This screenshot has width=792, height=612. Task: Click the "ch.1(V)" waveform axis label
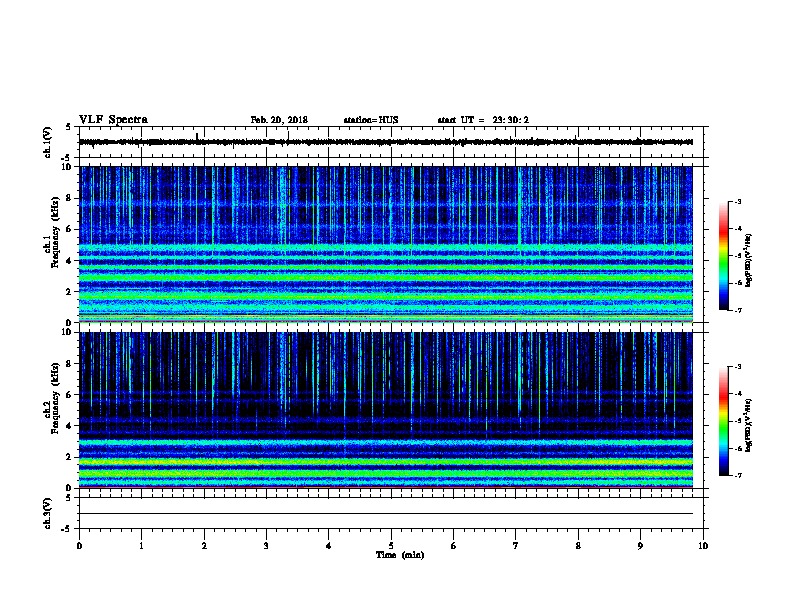tap(48, 142)
